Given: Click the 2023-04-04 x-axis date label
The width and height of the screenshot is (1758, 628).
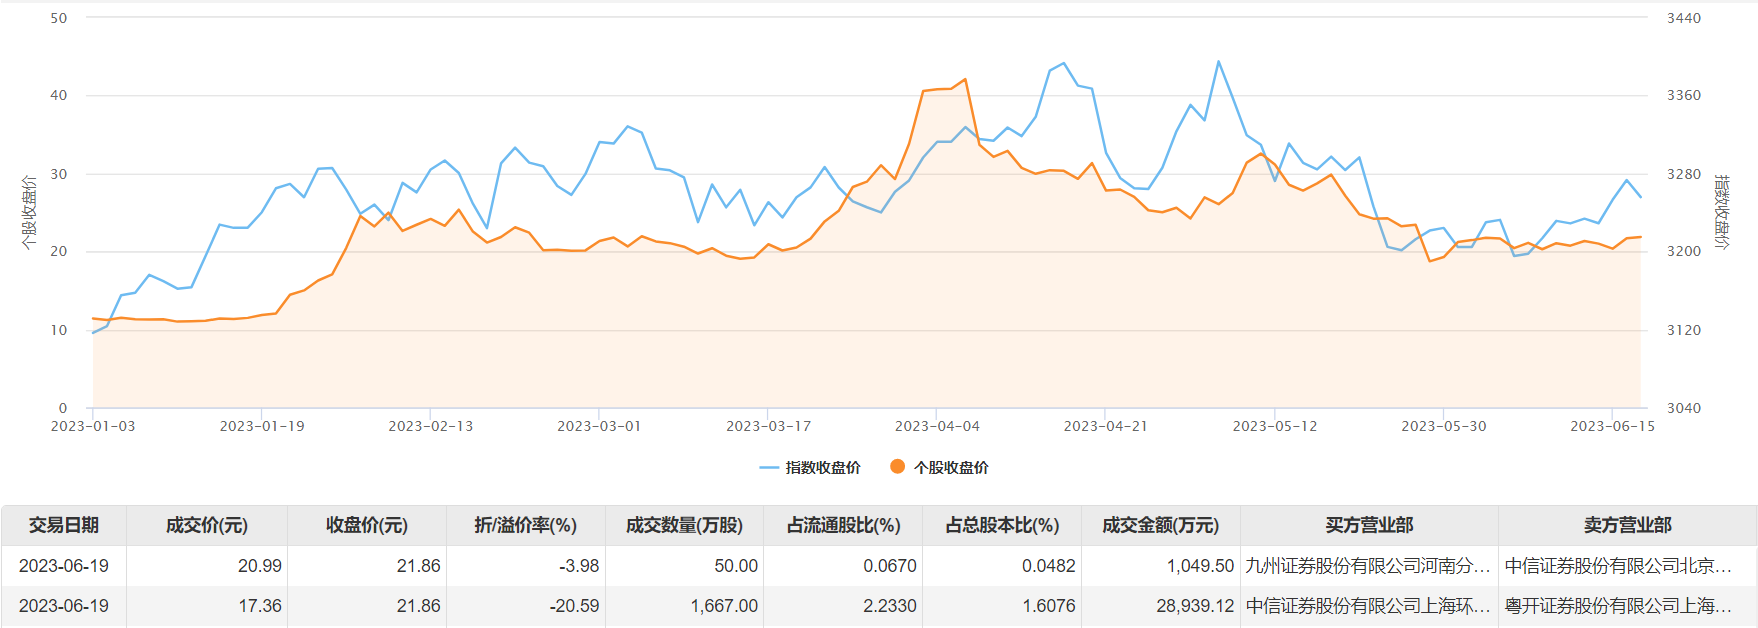Looking at the screenshot, I should pyautogui.click(x=937, y=426).
